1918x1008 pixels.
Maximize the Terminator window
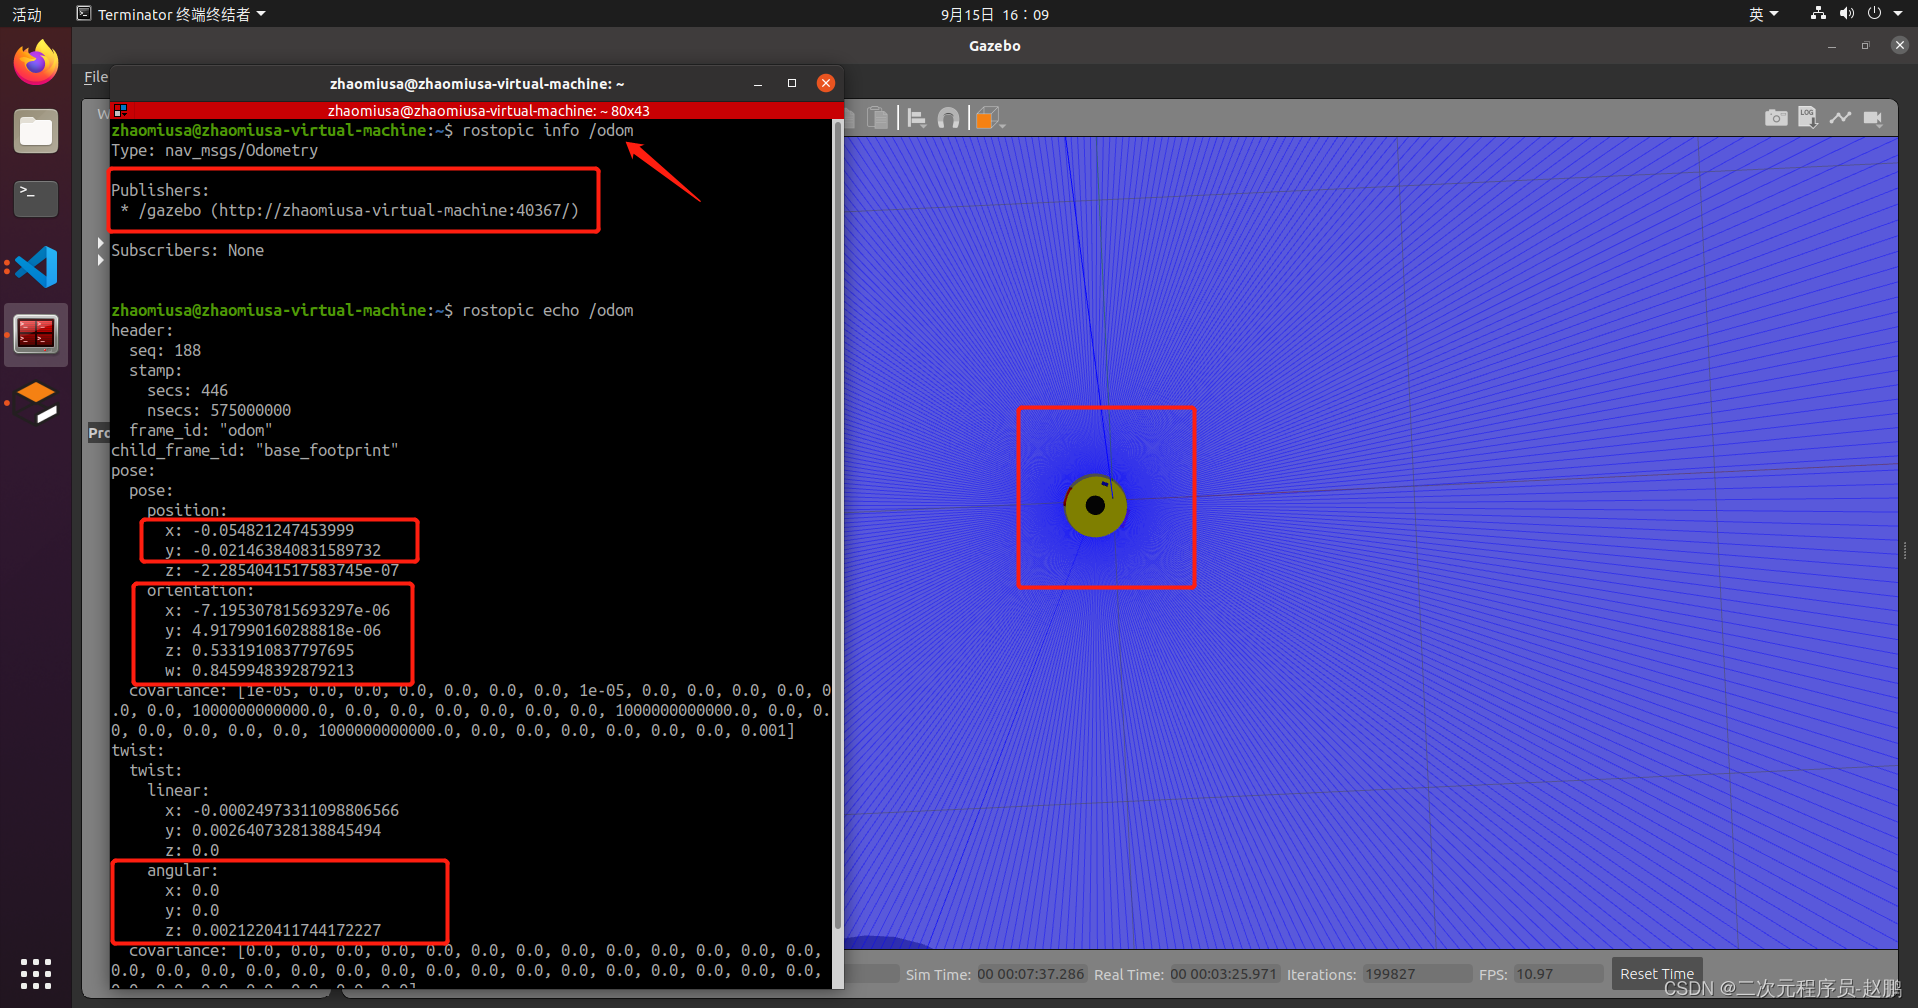tap(792, 83)
